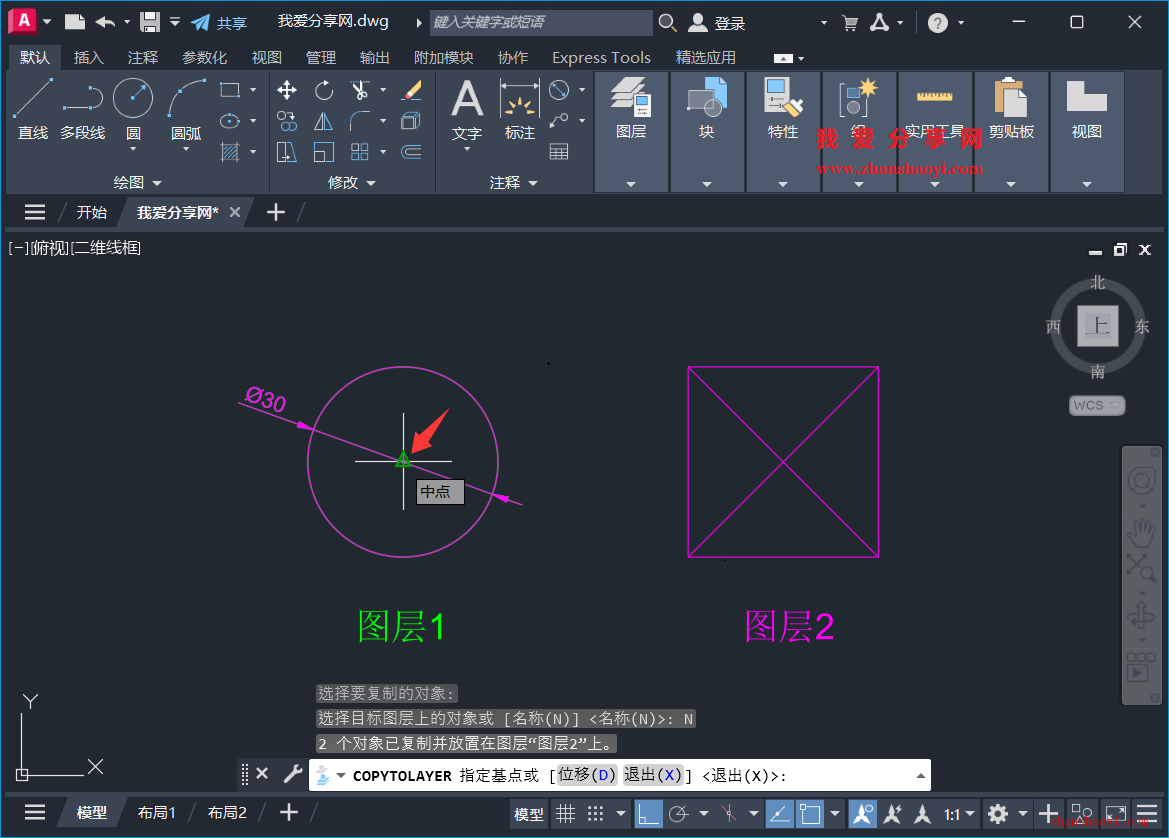Switch to the 布局1 layout tab

point(157,813)
